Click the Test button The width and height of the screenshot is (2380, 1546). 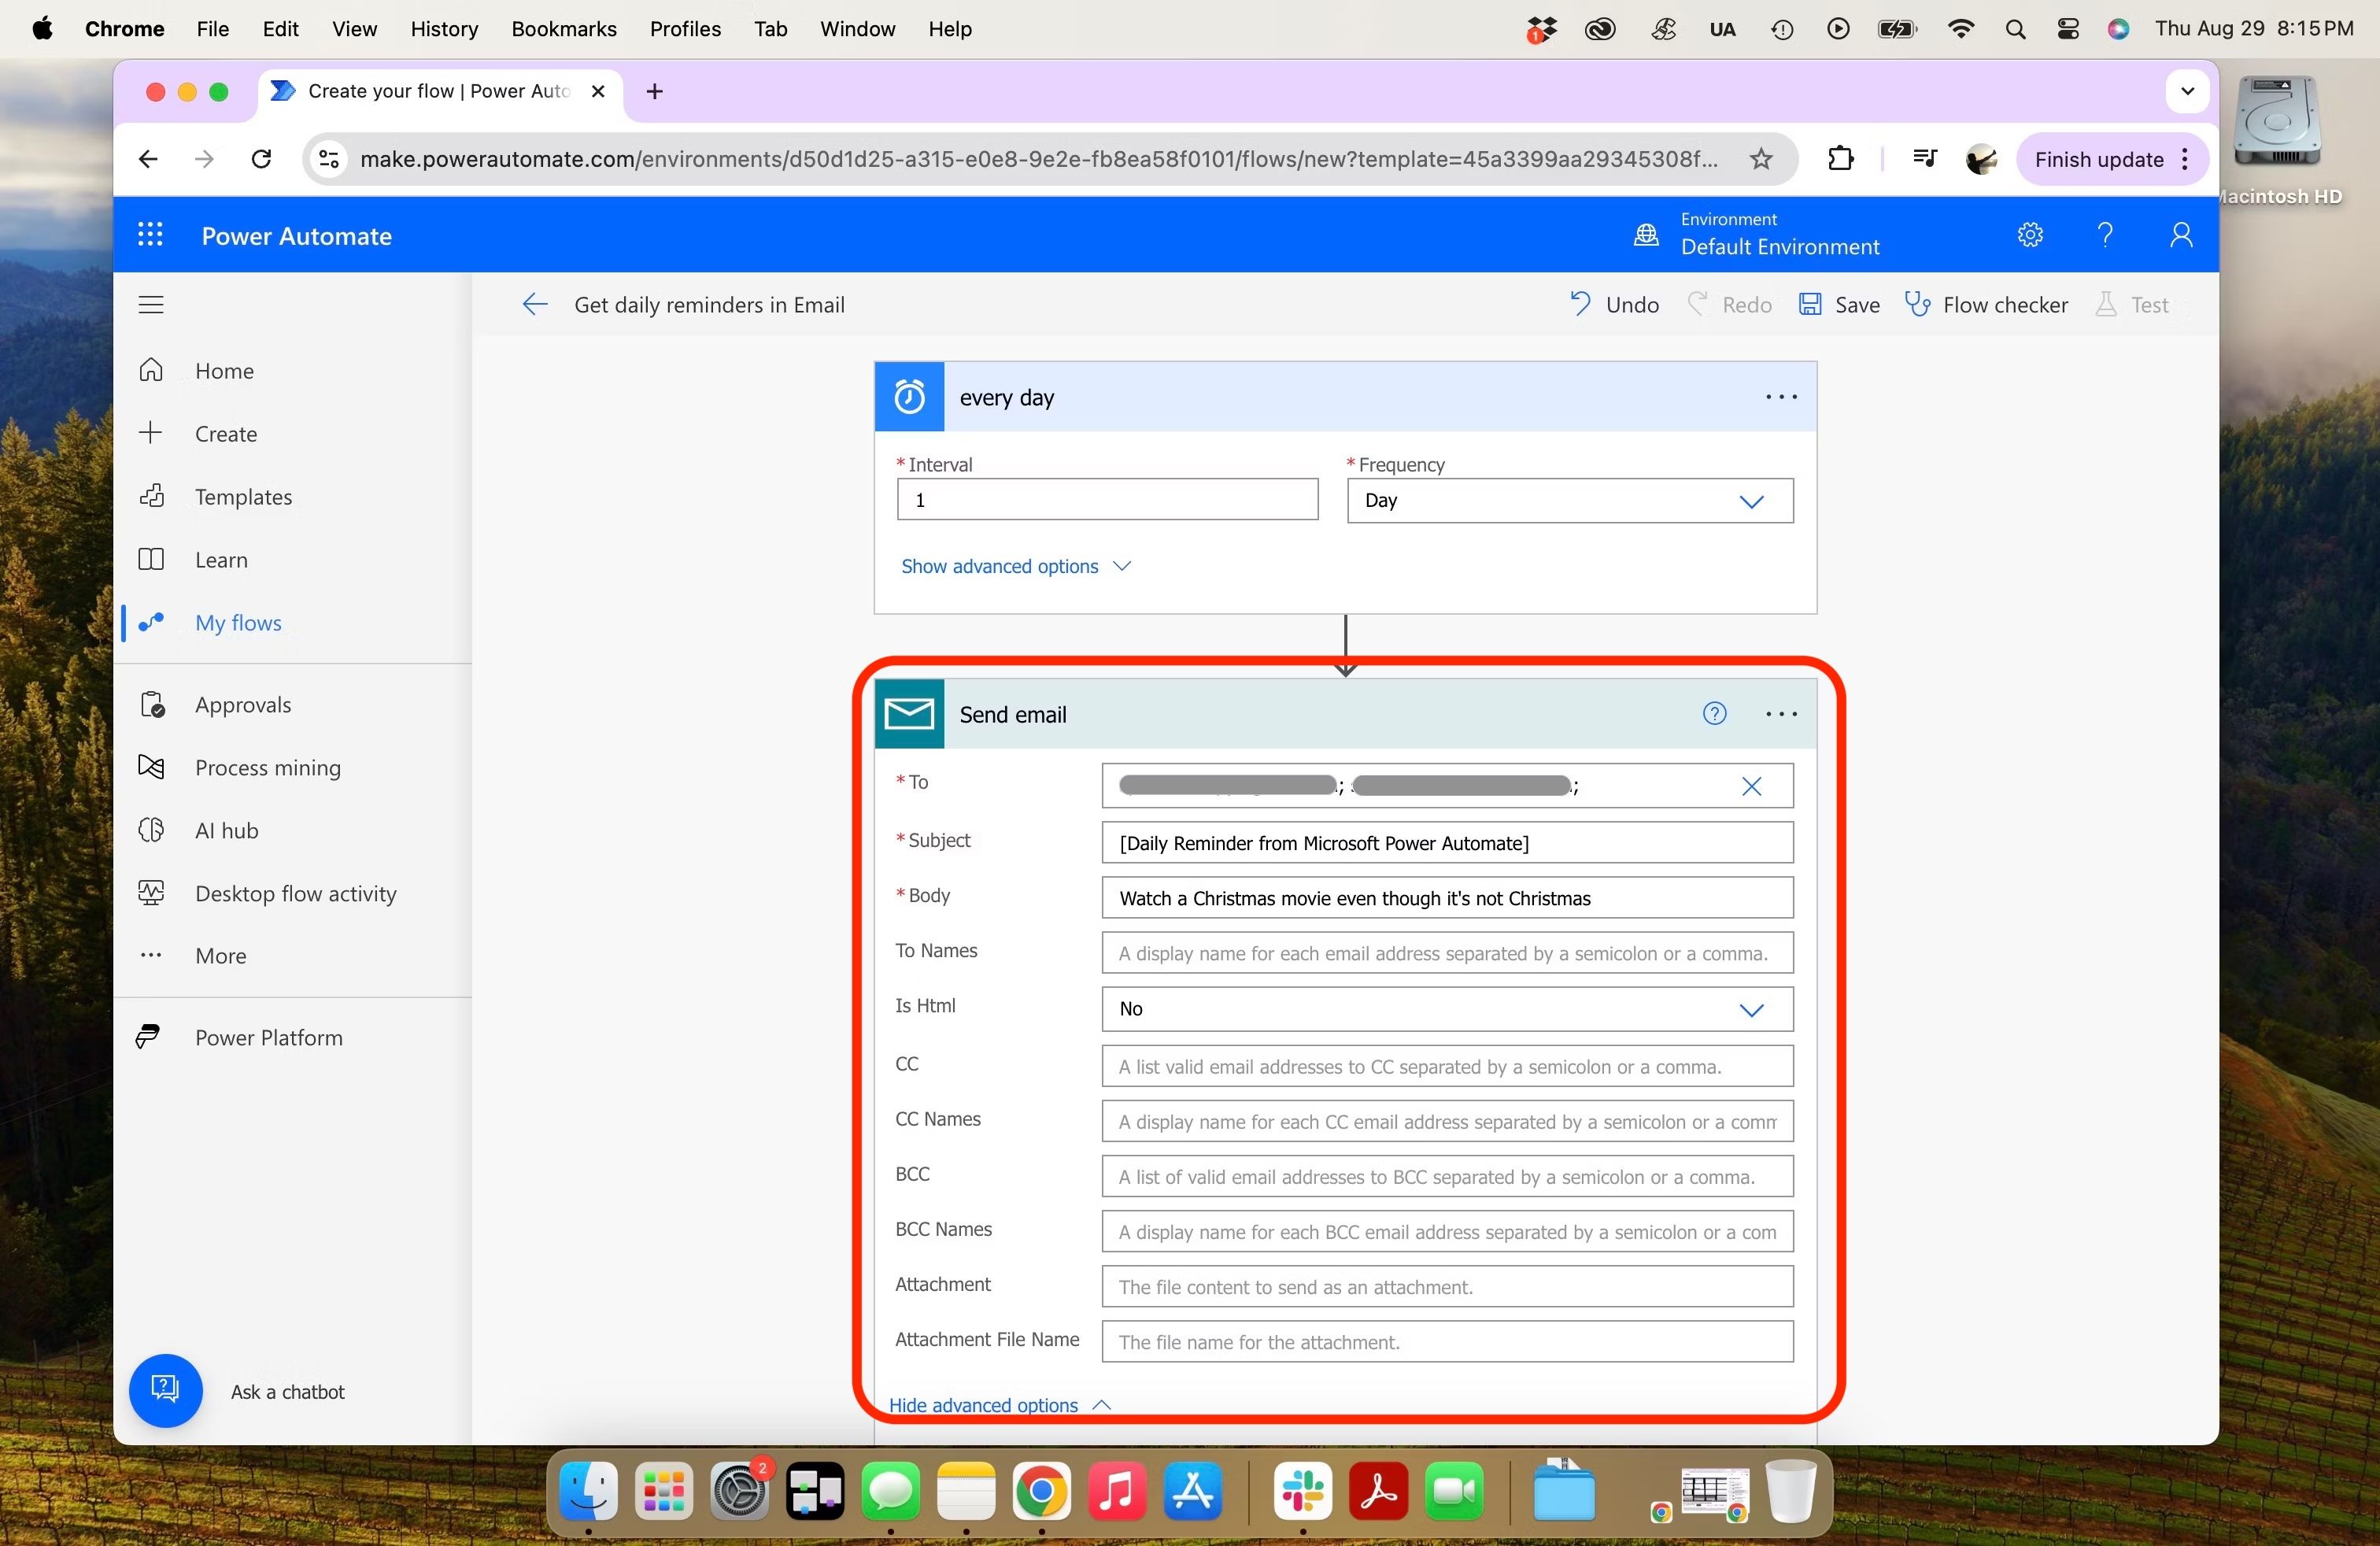point(2133,305)
